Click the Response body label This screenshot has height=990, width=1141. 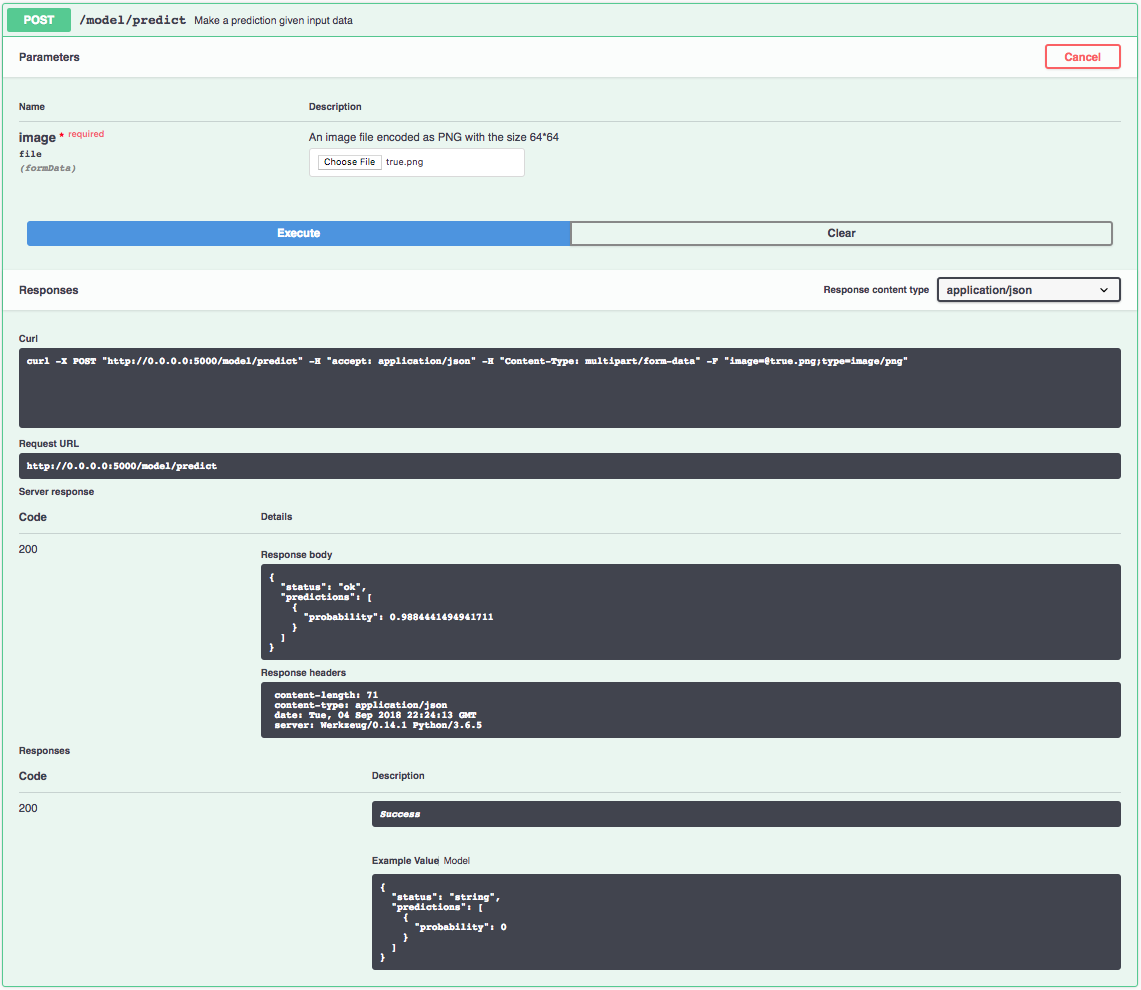tap(296, 555)
